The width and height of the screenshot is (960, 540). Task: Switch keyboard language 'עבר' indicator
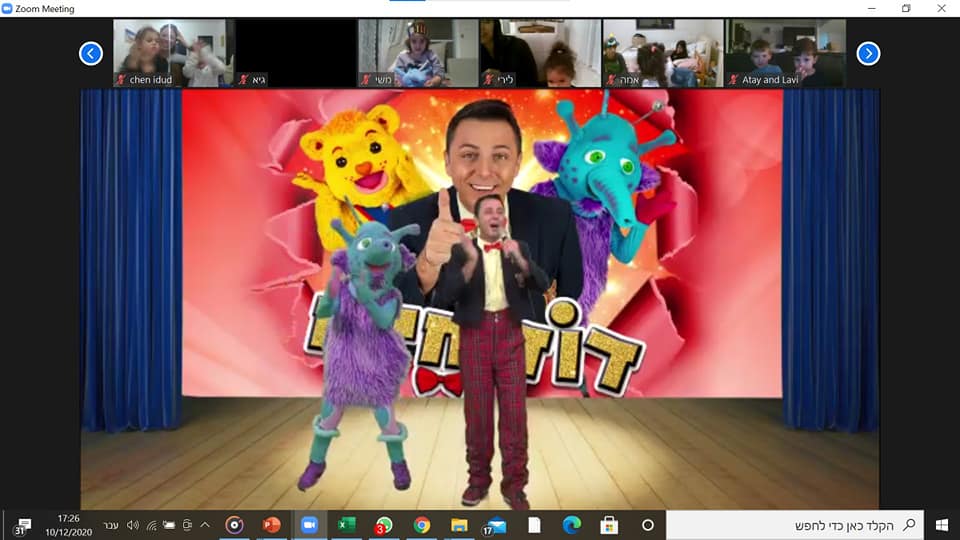tap(111, 526)
